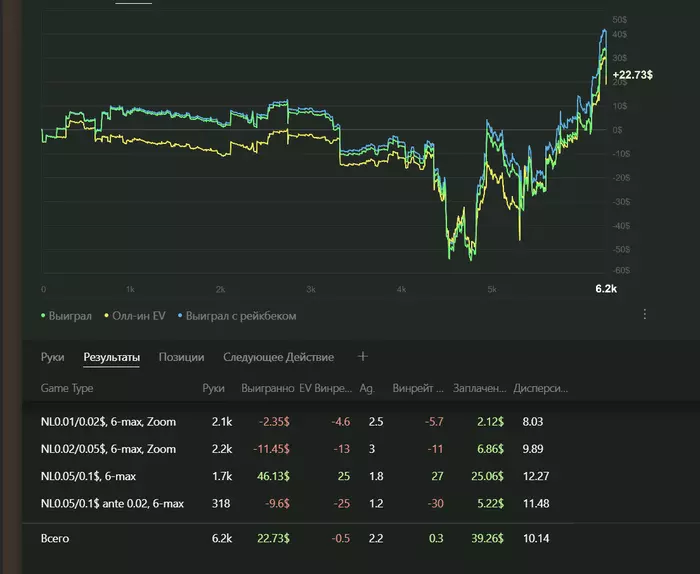The height and width of the screenshot is (574, 700).
Task: Add a new tab with the plus icon
Action: (363, 356)
